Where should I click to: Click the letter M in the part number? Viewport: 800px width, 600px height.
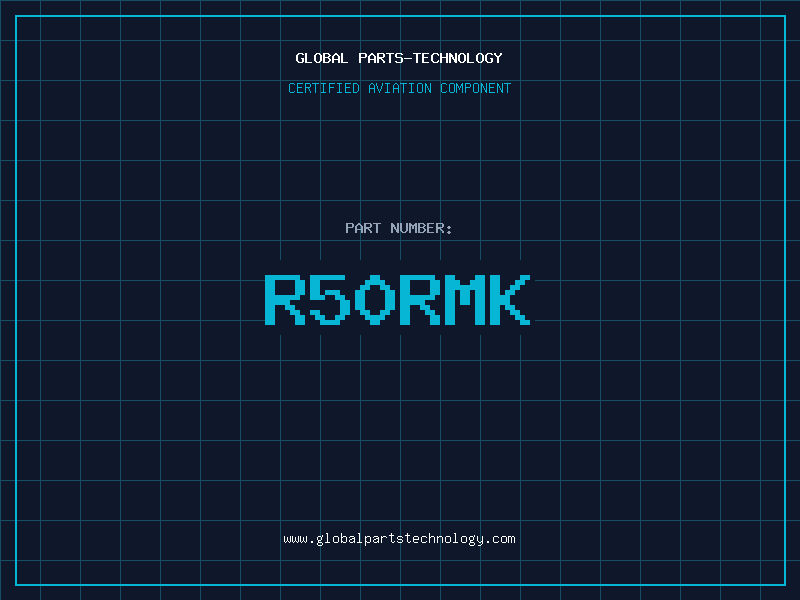click(x=464, y=299)
